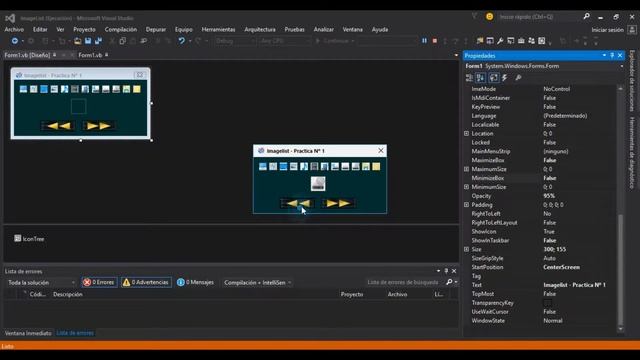This screenshot has width=640, height=360.
Task: Click the toolbox icon in the main toolbar
Action: [521, 41]
